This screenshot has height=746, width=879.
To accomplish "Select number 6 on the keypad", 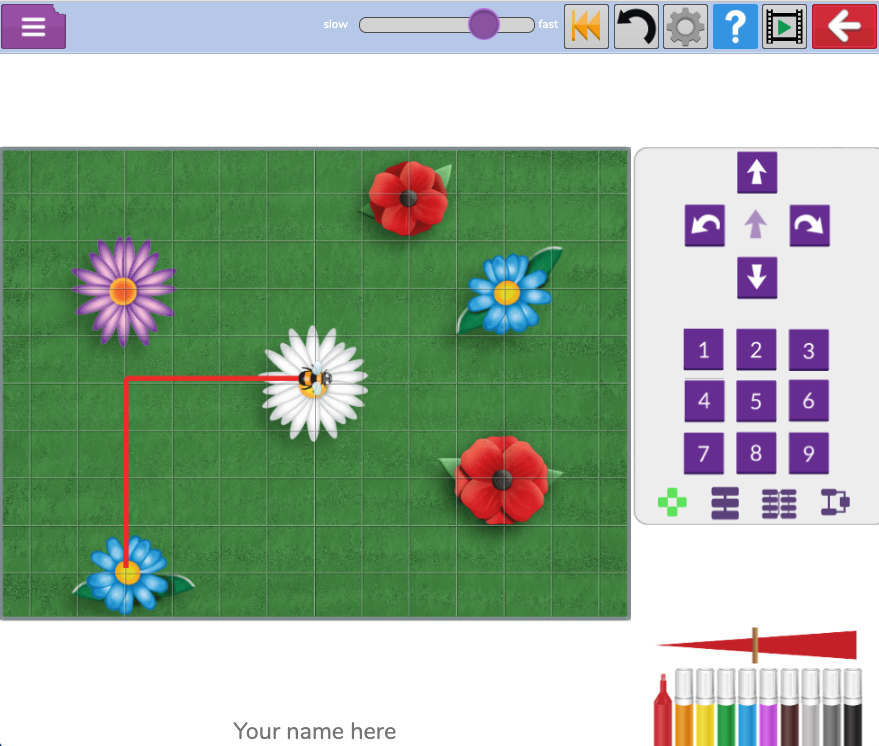I will pos(808,401).
